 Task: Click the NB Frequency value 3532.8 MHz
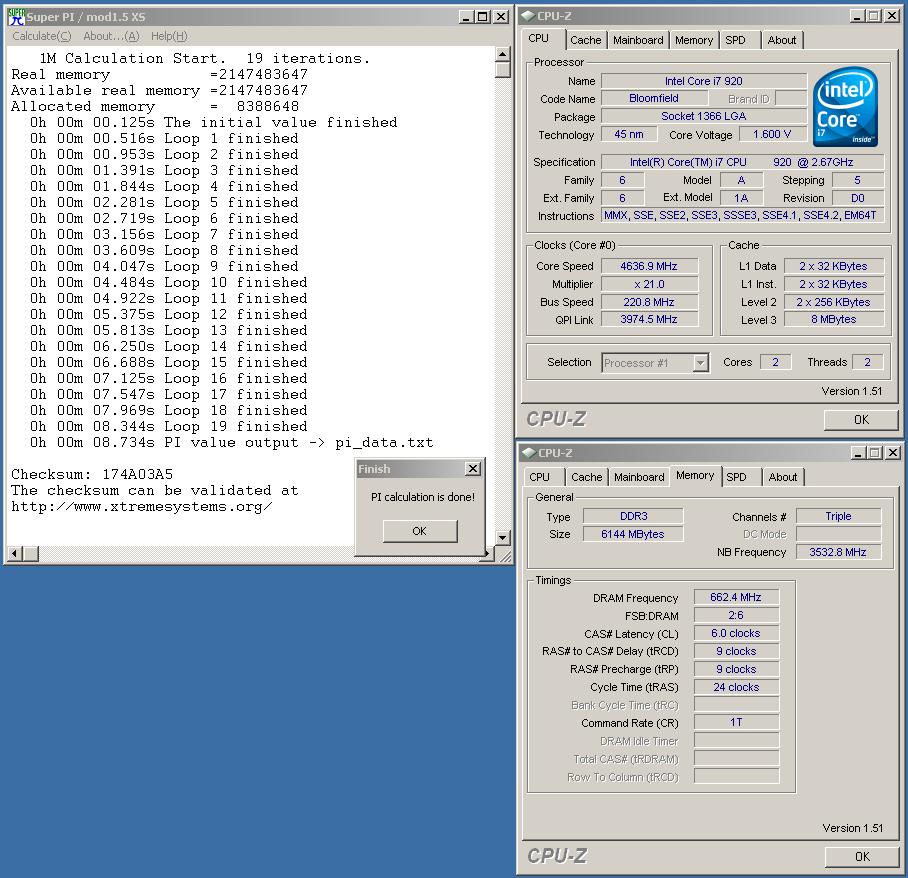tap(839, 552)
